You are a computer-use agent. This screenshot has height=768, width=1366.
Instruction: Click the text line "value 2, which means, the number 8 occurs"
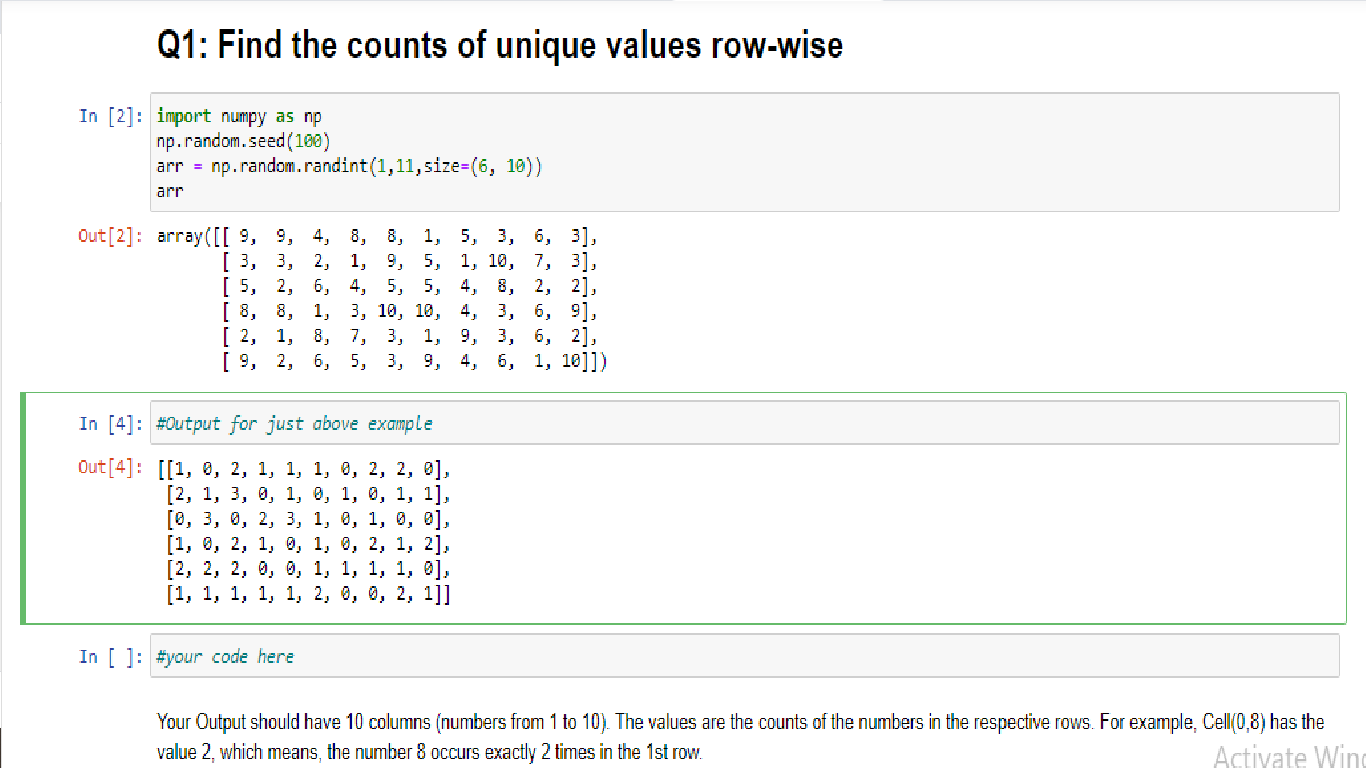(430, 751)
